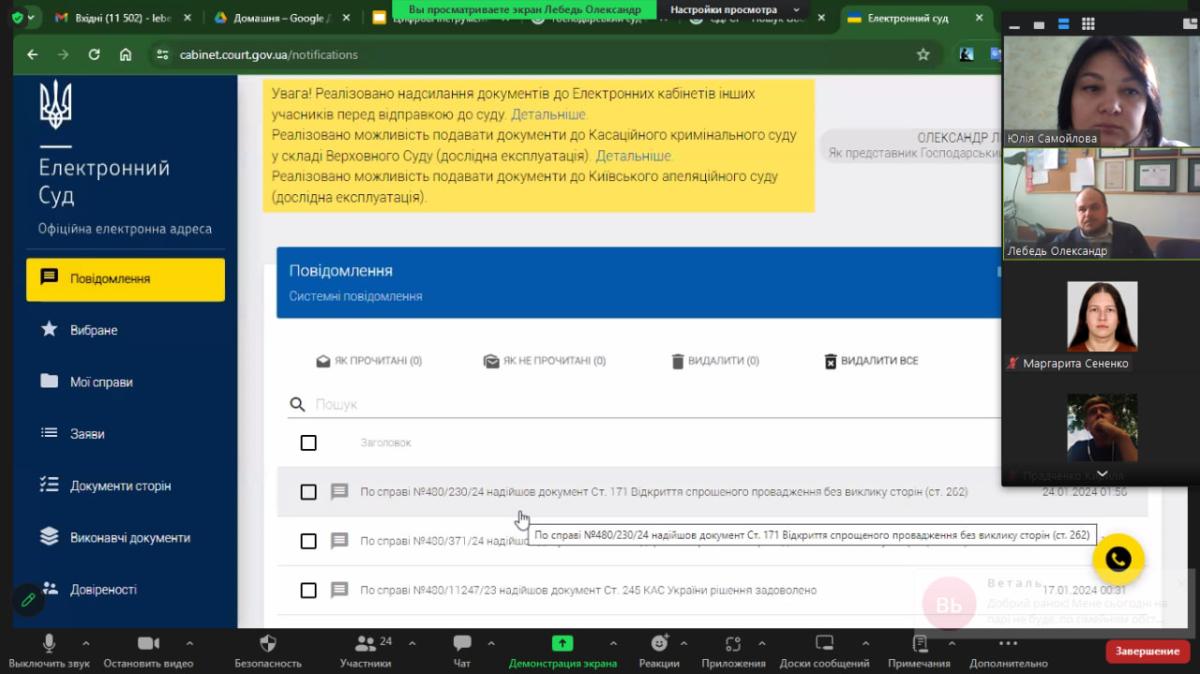Expand microphone options arrow next to mute
Viewport: 1200px width, 674px height.
click(x=86, y=643)
